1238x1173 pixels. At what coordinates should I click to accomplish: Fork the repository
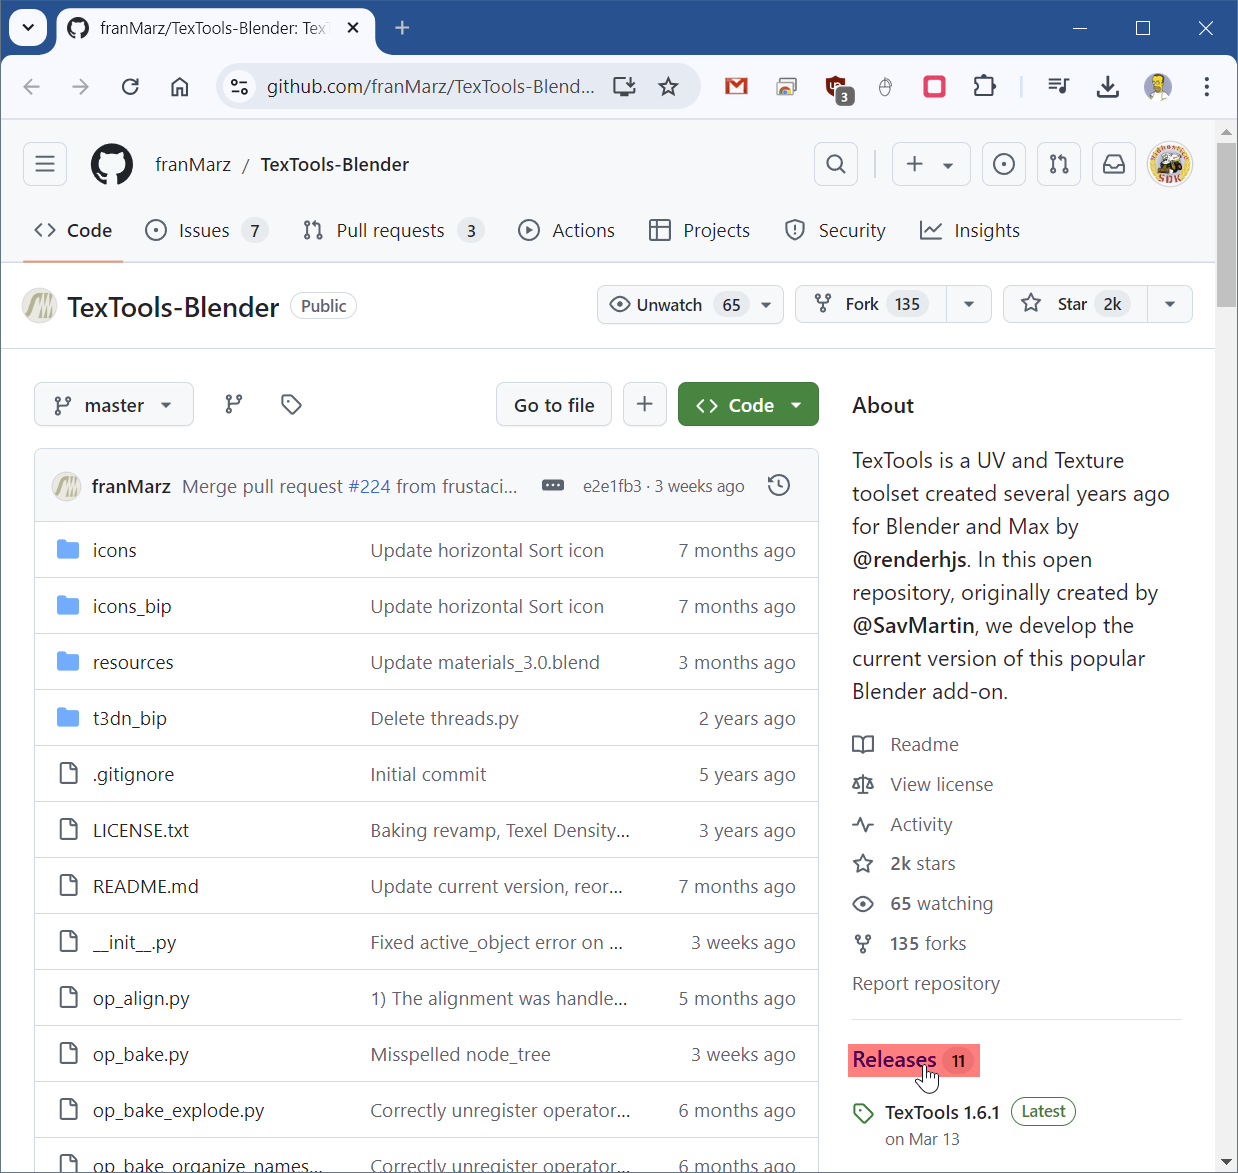coord(870,304)
